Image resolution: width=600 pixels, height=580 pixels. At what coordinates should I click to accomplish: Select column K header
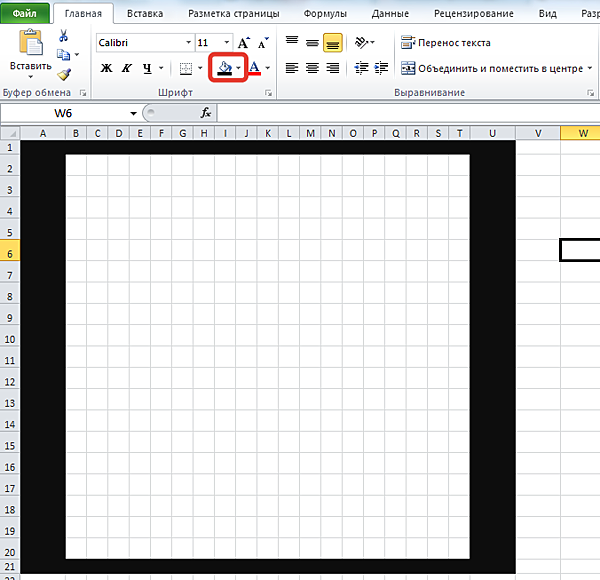click(268, 133)
